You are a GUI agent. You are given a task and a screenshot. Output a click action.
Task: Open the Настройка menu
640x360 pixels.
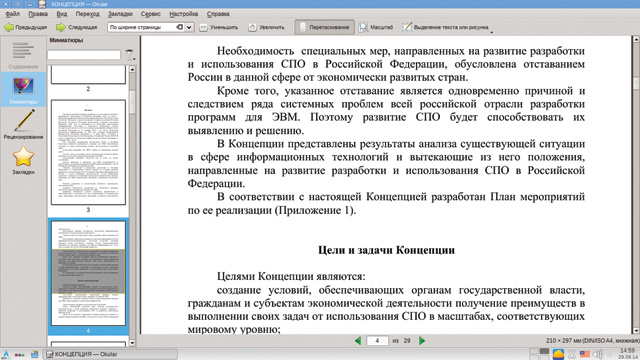184,14
